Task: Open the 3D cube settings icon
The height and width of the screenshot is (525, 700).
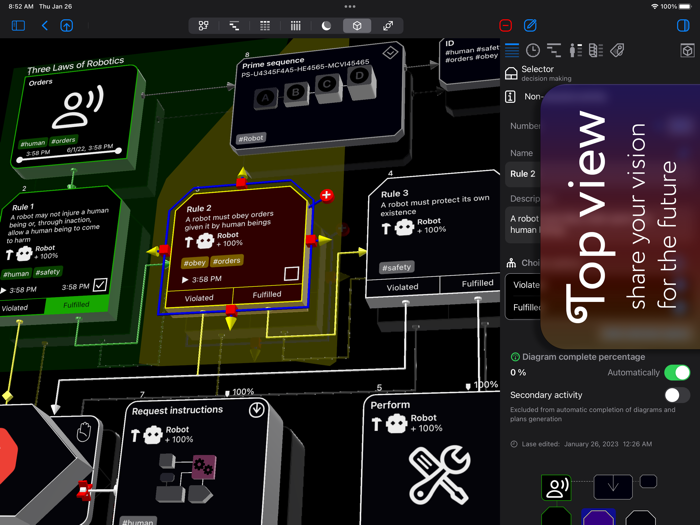Action: 687,50
